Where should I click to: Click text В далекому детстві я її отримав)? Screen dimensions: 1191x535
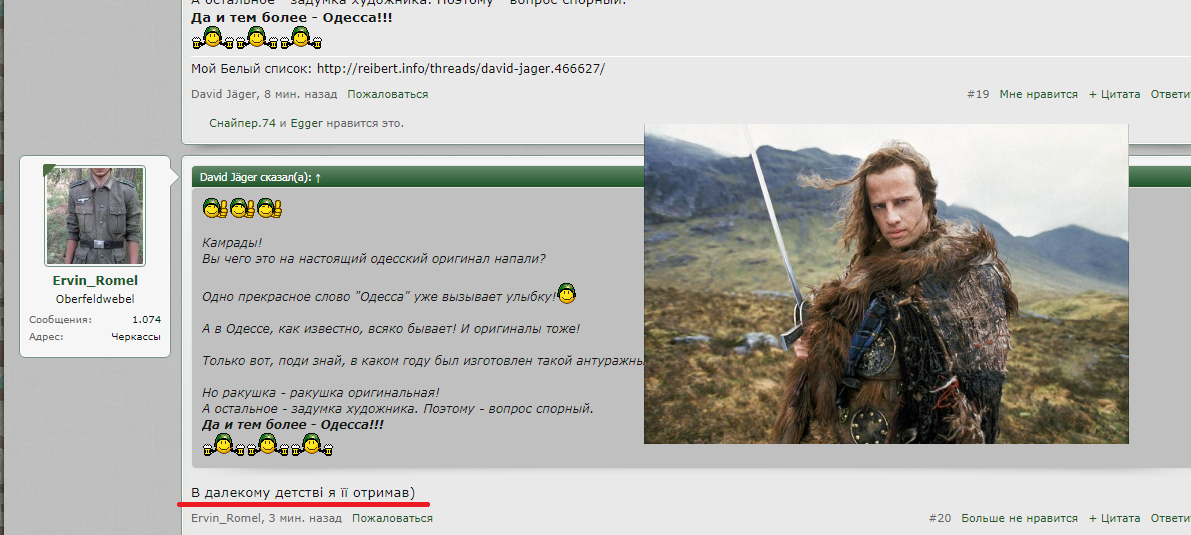pos(304,493)
